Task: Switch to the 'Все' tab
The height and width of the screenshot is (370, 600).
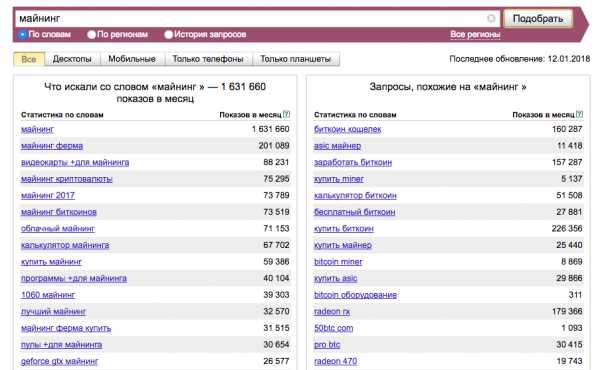Action: [29, 59]
